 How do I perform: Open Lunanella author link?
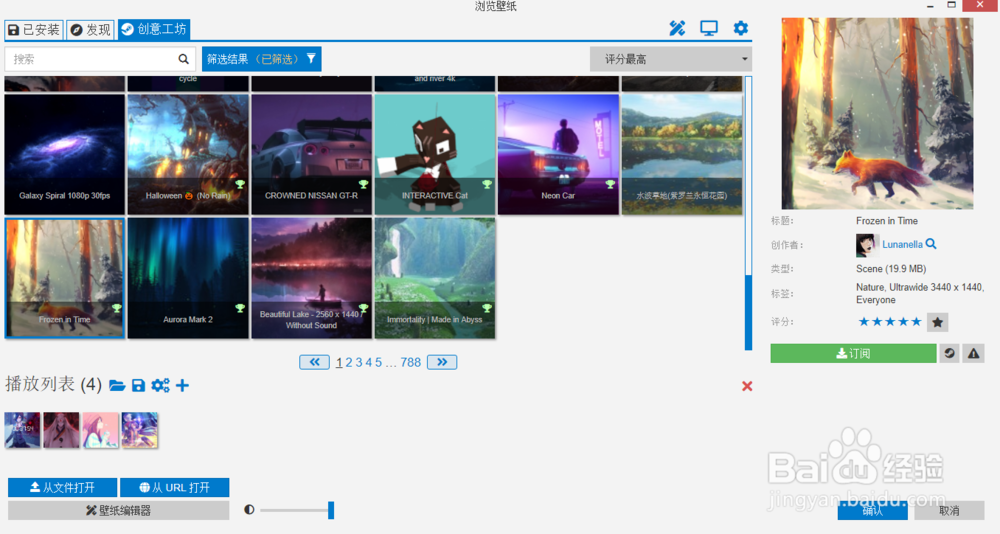902,244
